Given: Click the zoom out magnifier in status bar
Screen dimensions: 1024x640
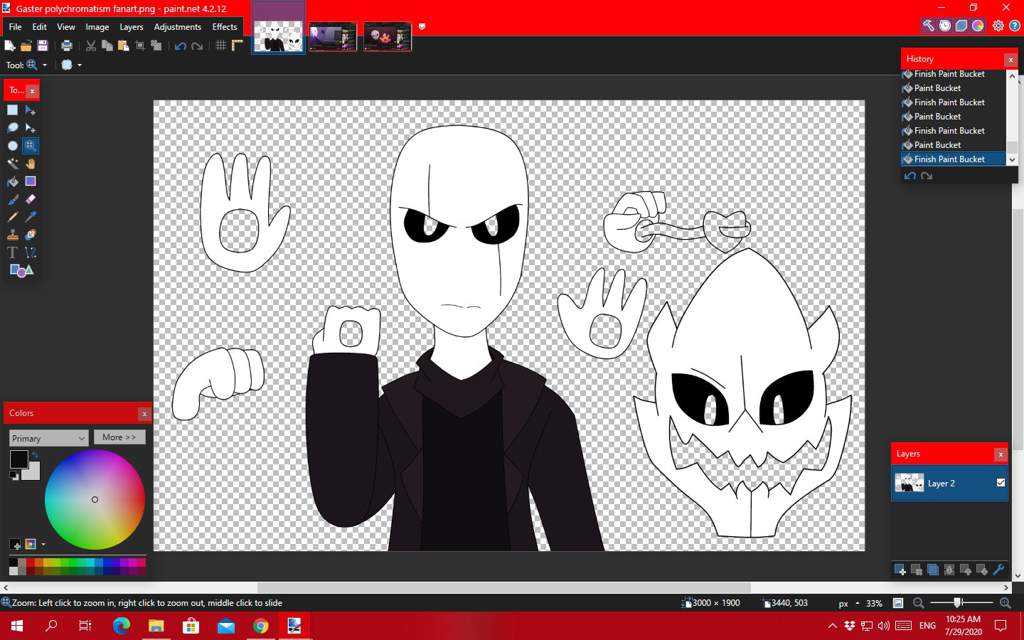Looking at the screenshot, I should (918, 603).
